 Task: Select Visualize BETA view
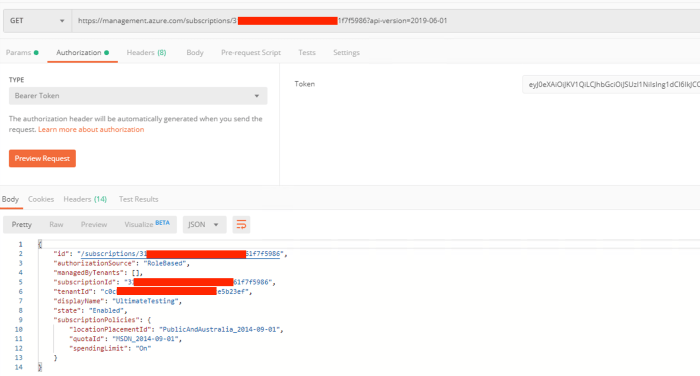(147, 224)
